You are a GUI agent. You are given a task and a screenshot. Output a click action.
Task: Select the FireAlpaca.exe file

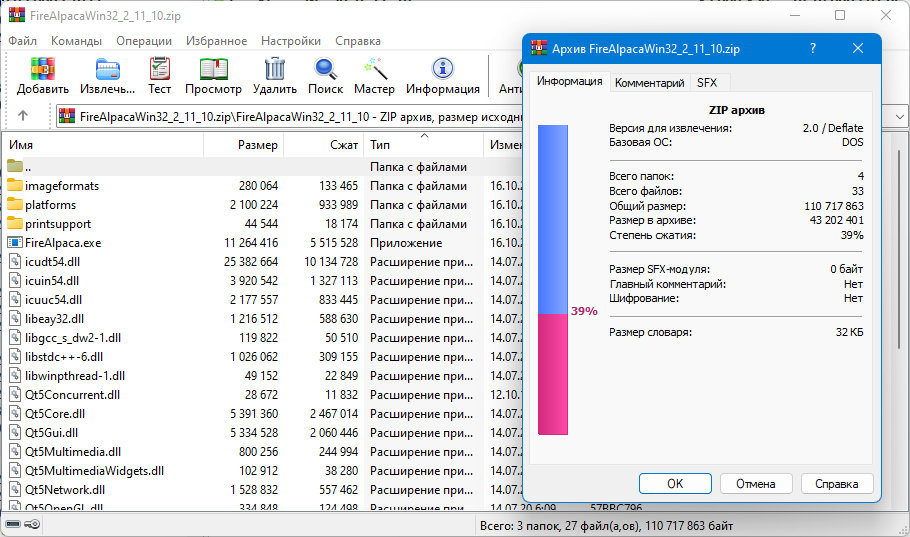63,242
